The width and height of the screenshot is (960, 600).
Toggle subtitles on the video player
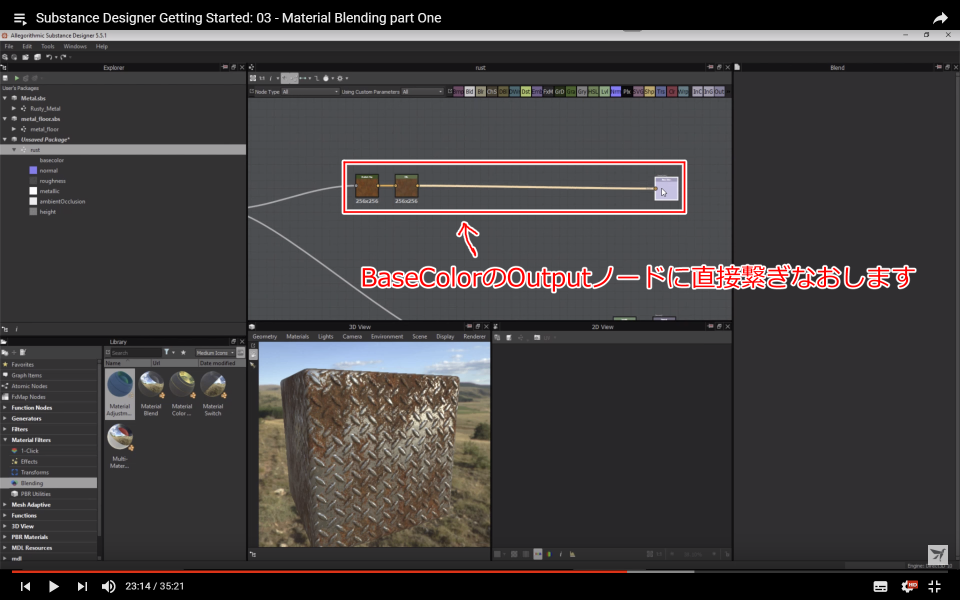pos(880,586)
